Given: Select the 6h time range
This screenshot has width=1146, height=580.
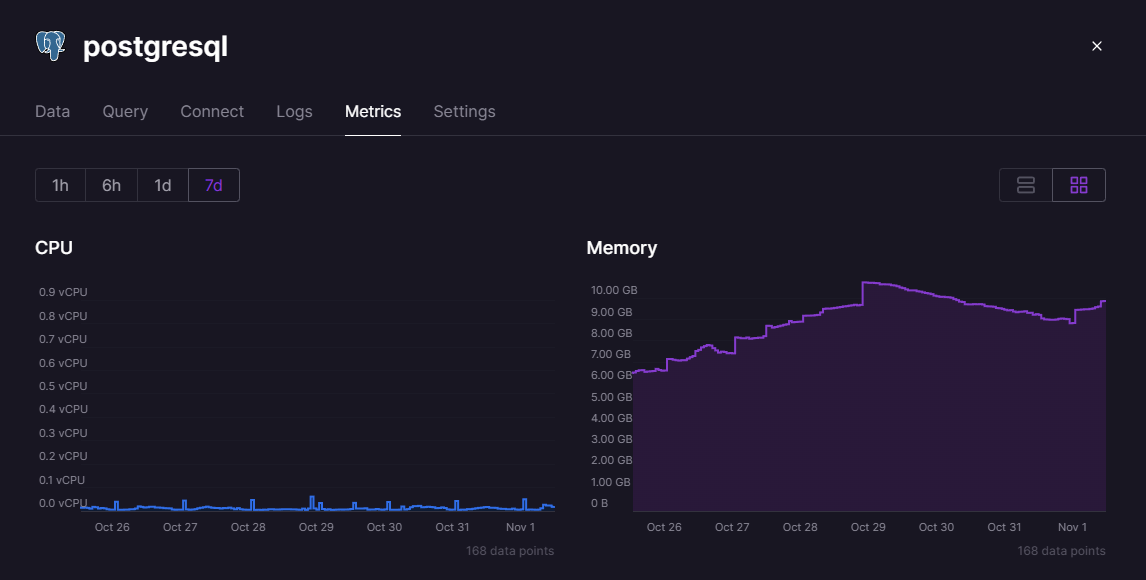Looking at the screenshot, I should click(x=110, y=184).
